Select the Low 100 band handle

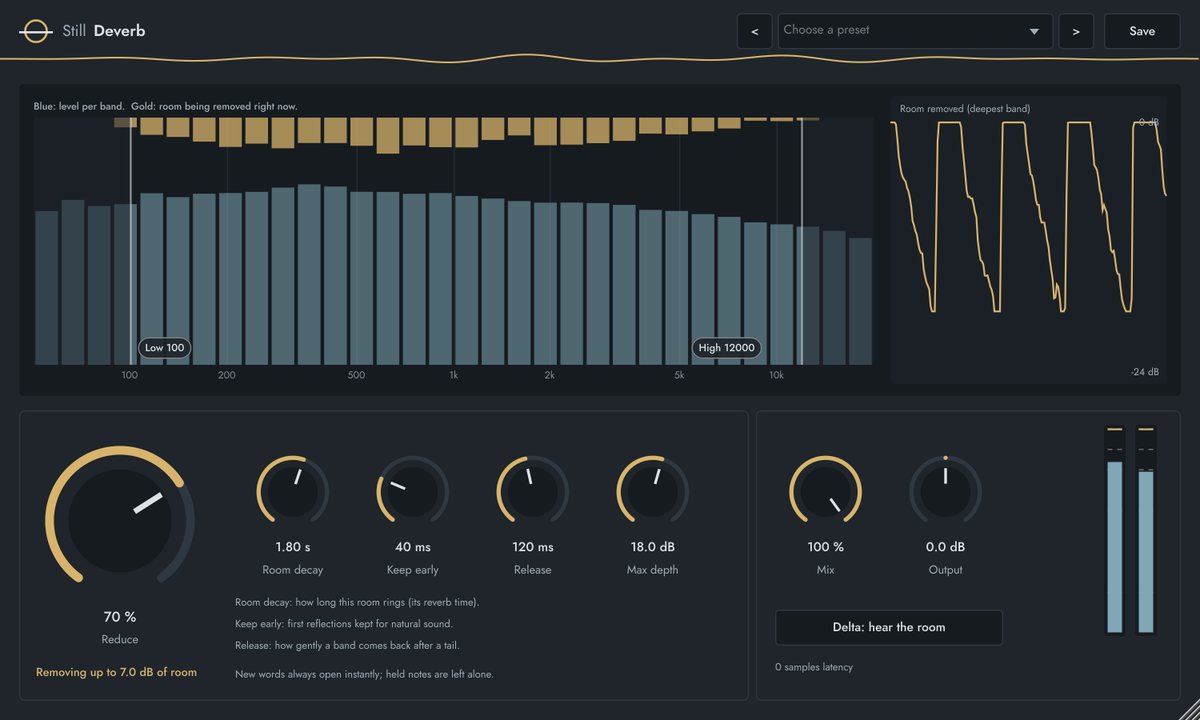165,348
